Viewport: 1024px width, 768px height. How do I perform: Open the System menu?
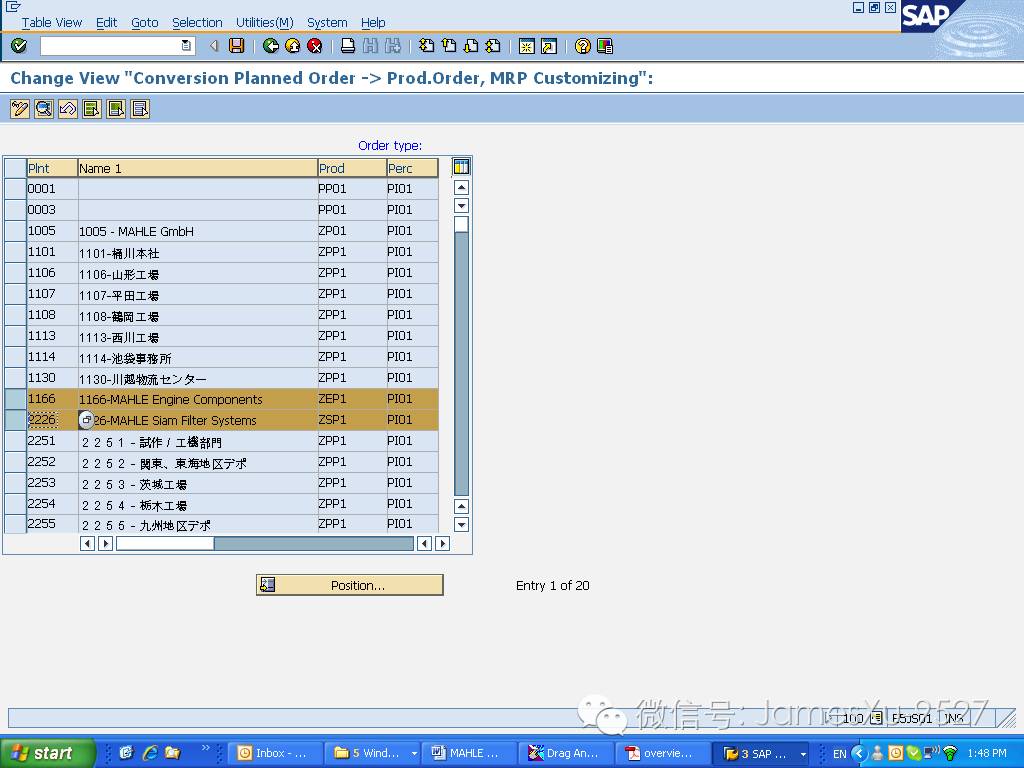(x=327, y=22)
